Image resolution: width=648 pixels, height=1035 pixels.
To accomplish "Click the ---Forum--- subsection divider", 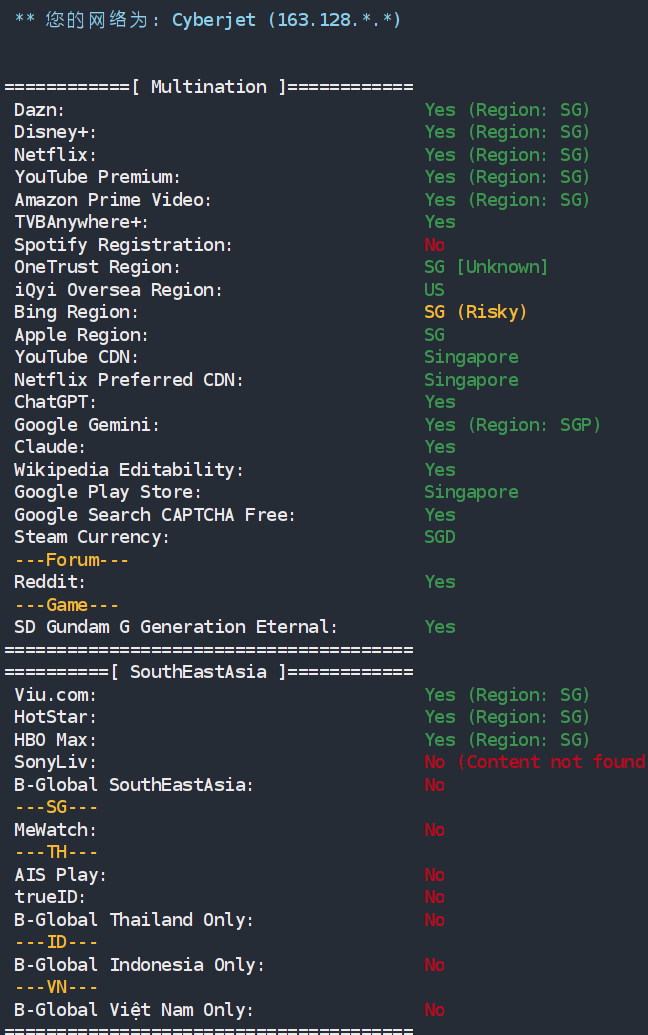I will pyautogui.click(x=71, y=560).
